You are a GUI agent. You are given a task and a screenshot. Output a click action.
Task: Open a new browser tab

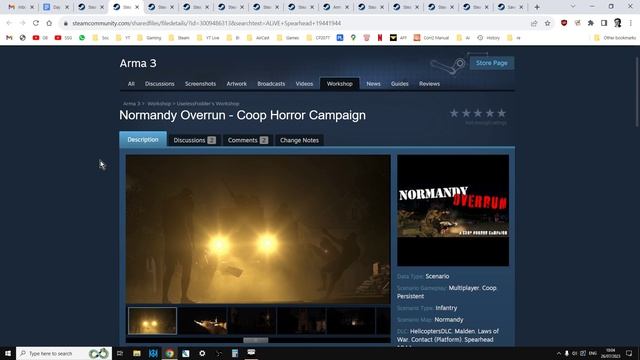[x=537, y=7]
